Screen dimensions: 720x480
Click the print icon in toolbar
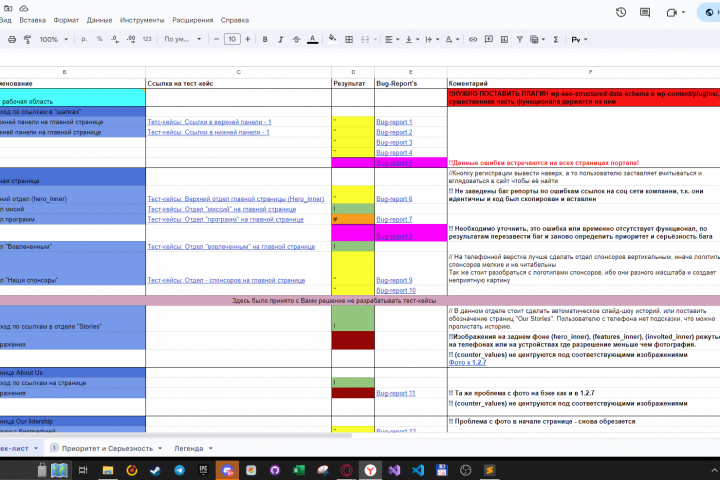12,40
